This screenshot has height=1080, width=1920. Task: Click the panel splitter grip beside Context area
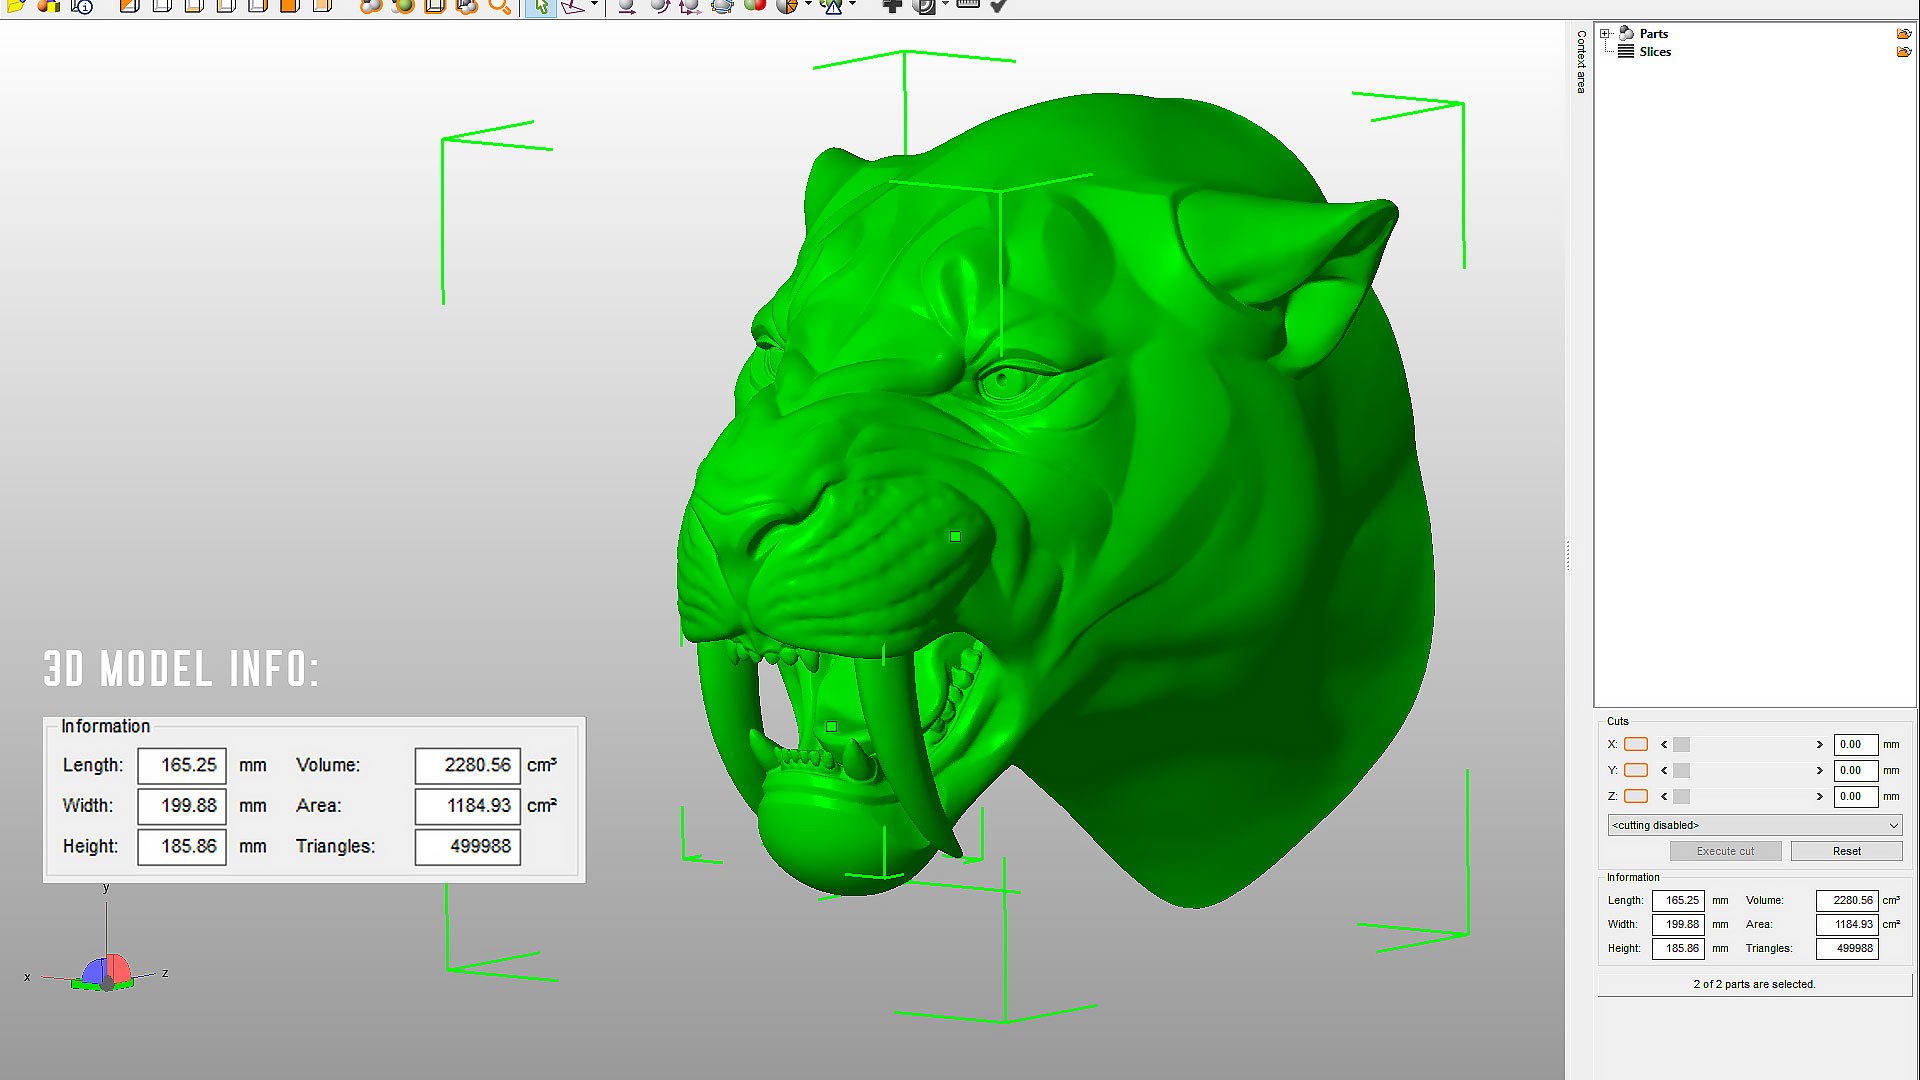[x=1568, y=555]
